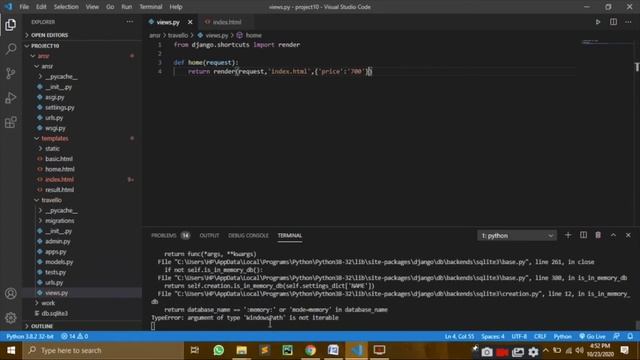
Task: Open notifications bell in status bar
Action: coord(630,336)
